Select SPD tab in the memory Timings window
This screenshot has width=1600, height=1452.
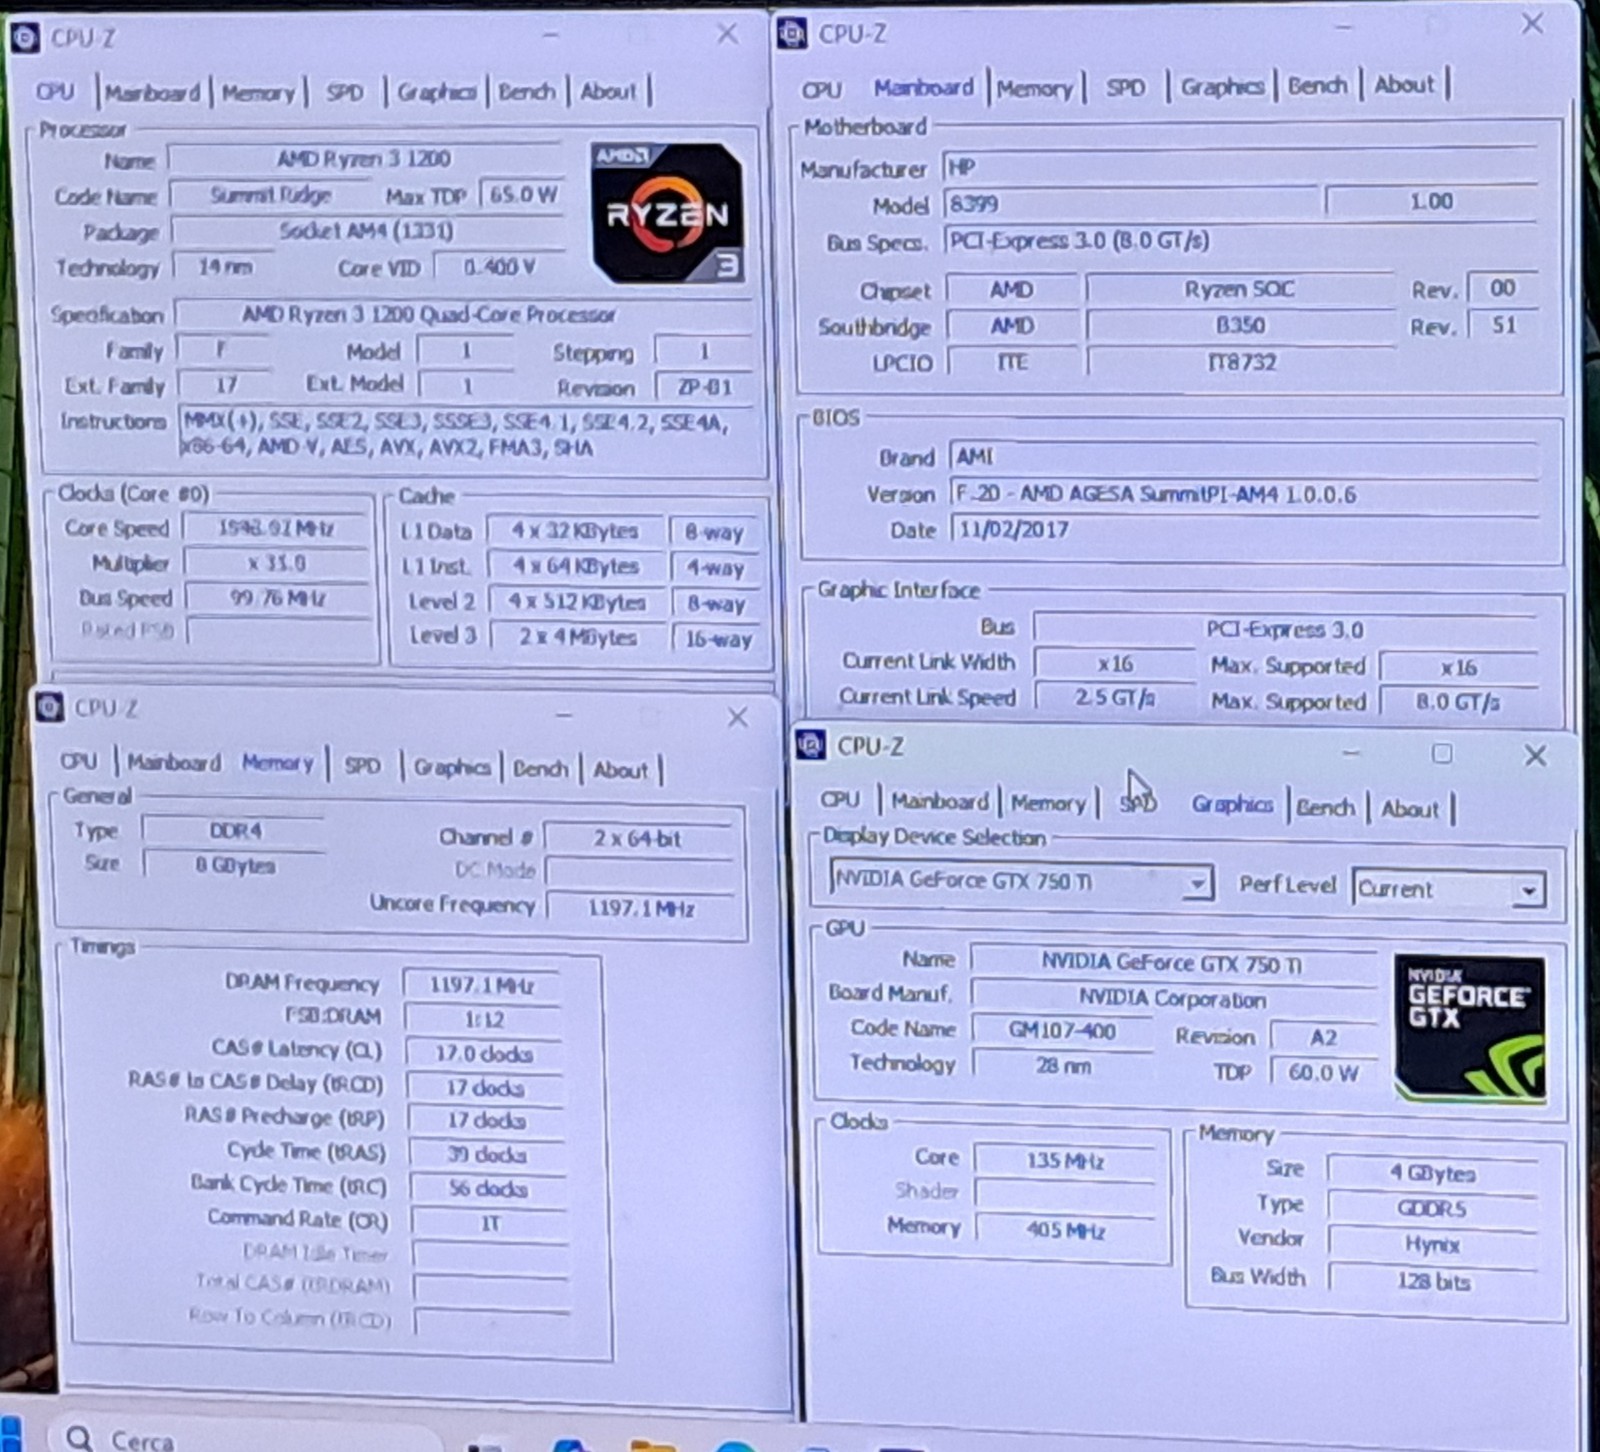coord(362,765)
